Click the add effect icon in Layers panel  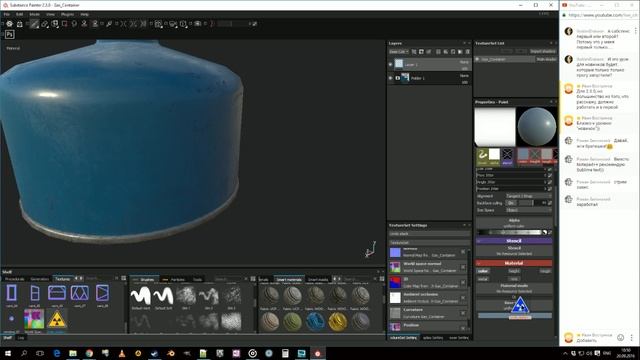[414, 52]
